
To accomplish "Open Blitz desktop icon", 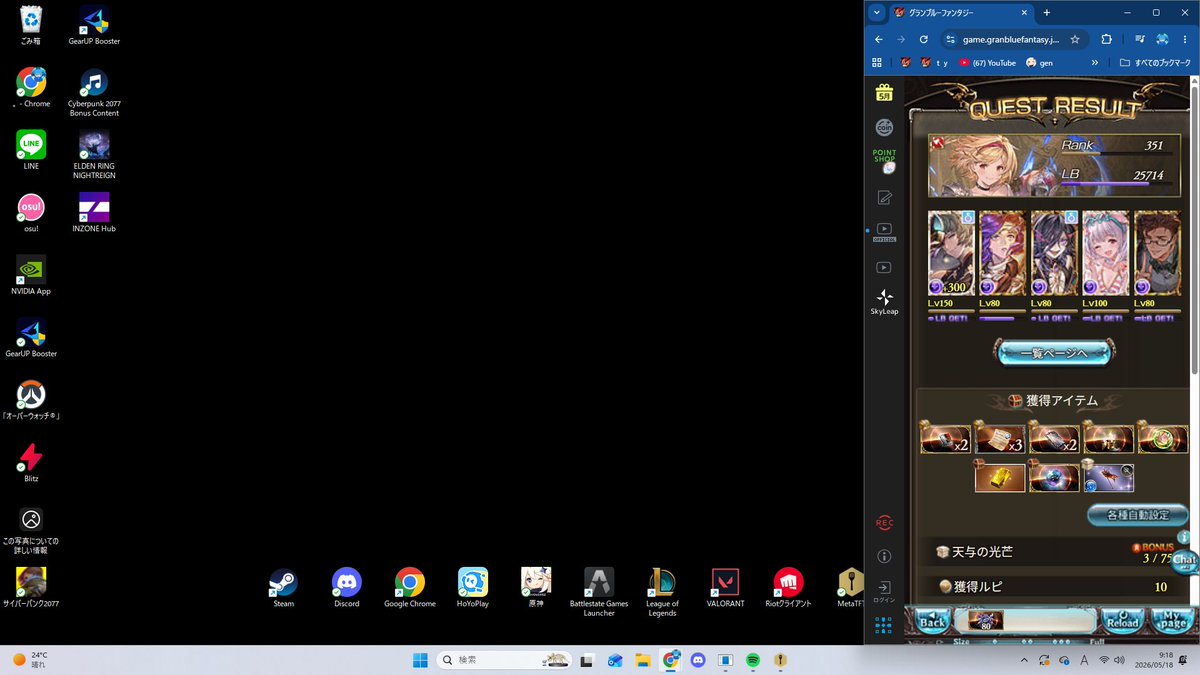I will [x=31, y=463].
